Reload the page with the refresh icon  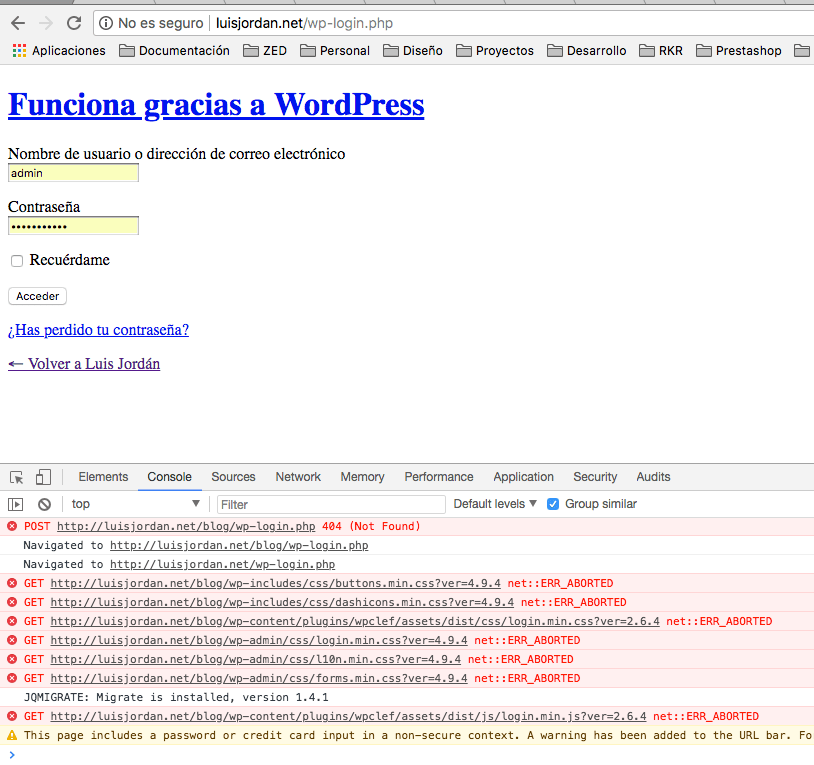click(74, 23)
